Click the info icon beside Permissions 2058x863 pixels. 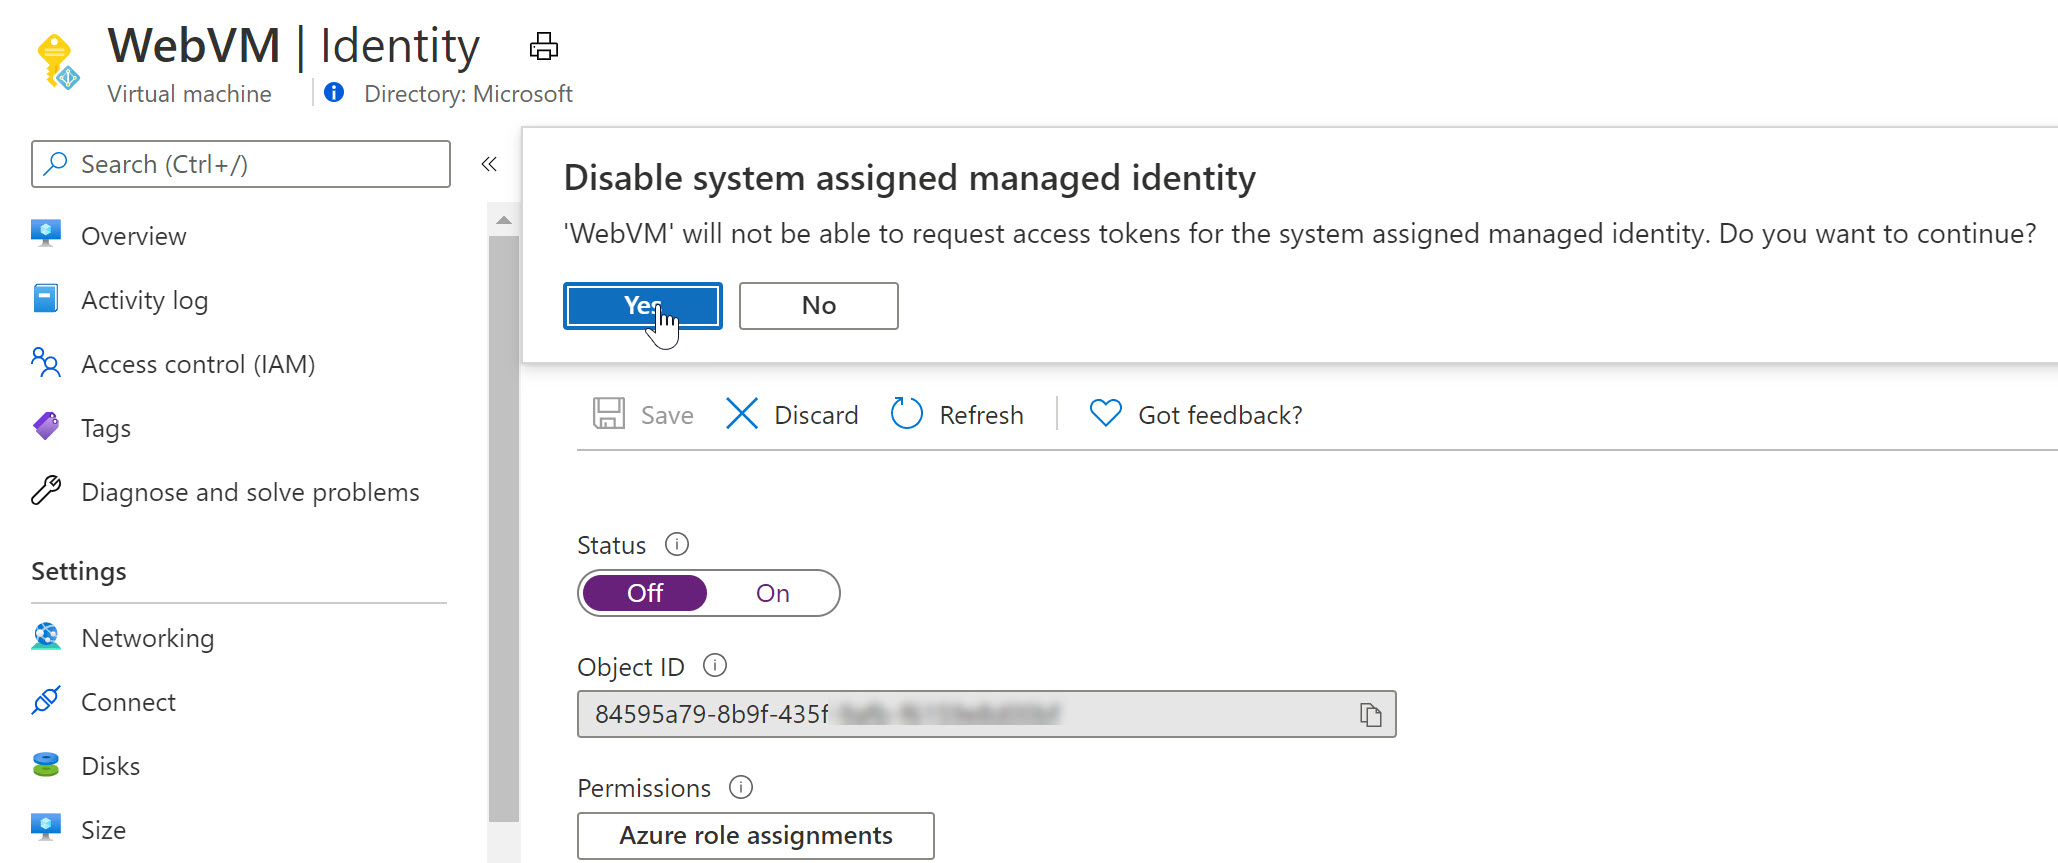tap(741, 787)
